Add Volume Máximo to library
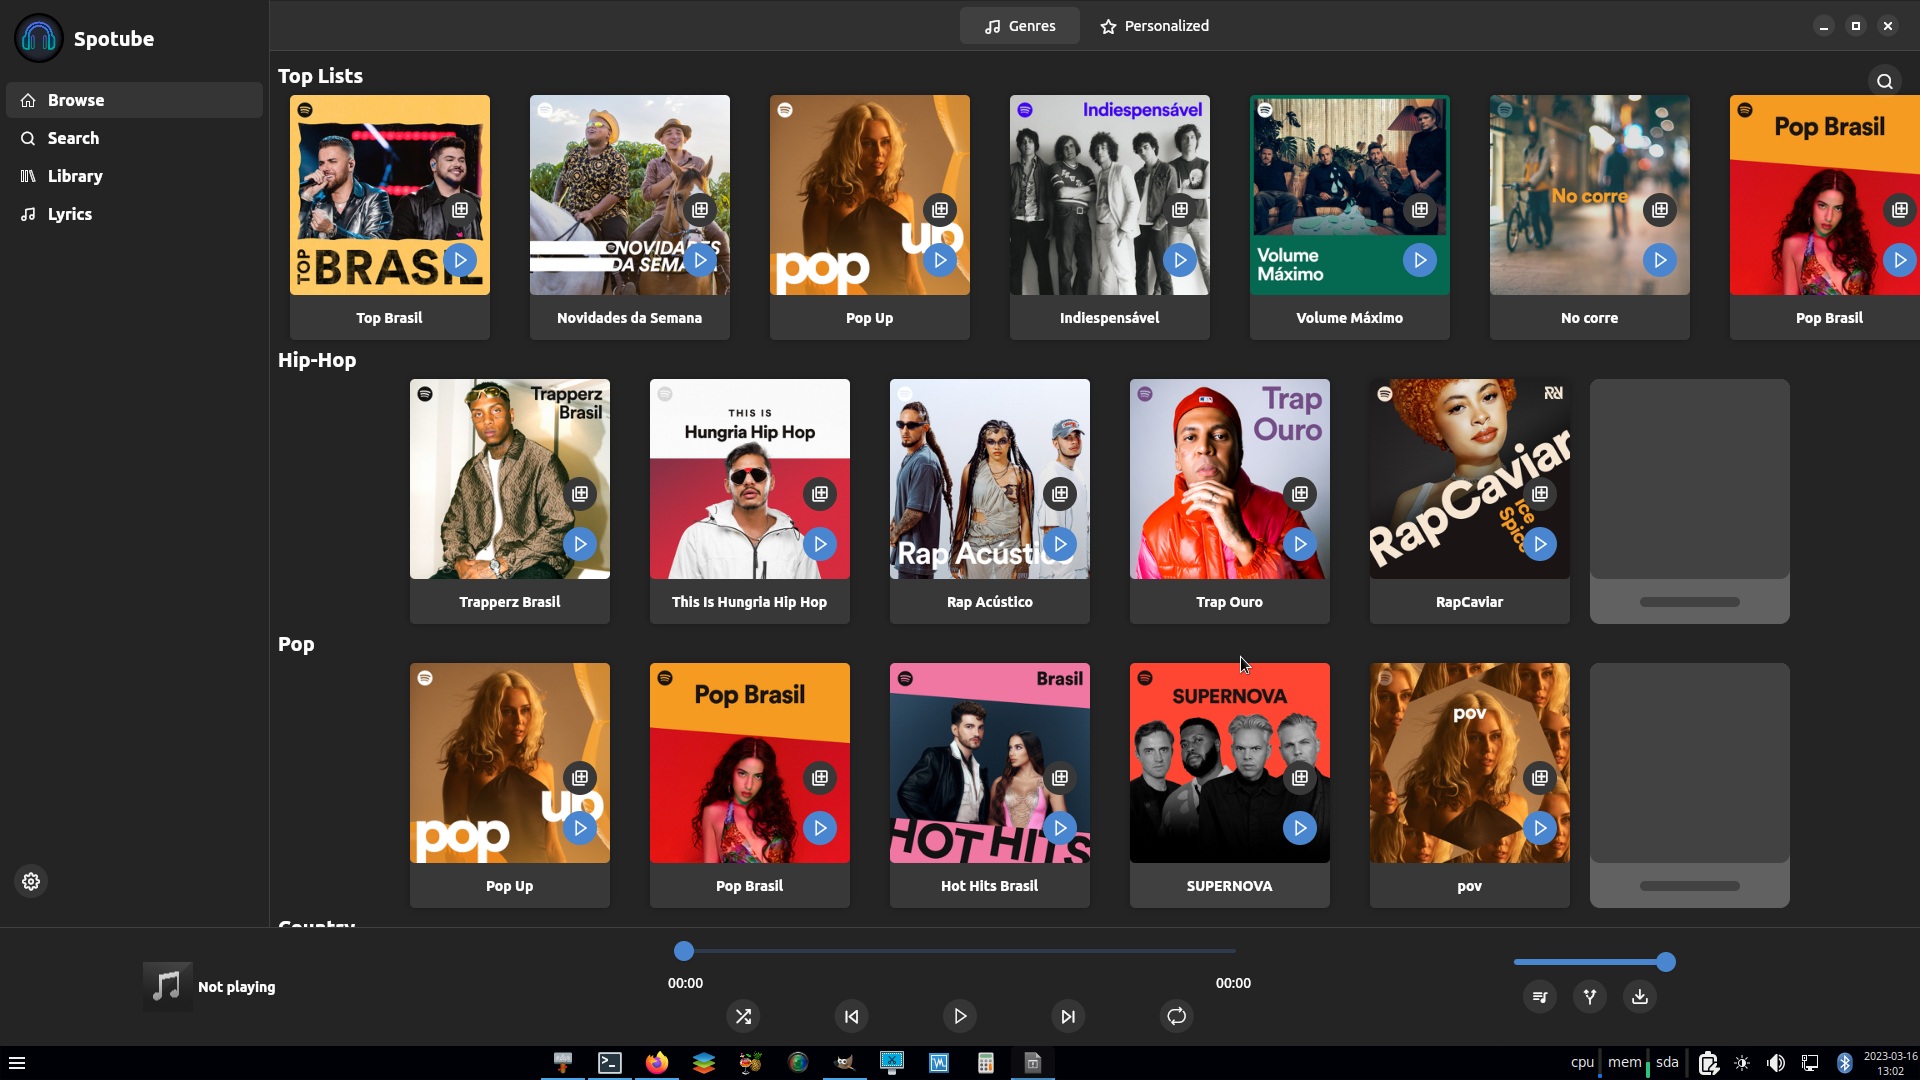The width and height of the screenshot is (1920, 1080). [x=1420, y=210]
